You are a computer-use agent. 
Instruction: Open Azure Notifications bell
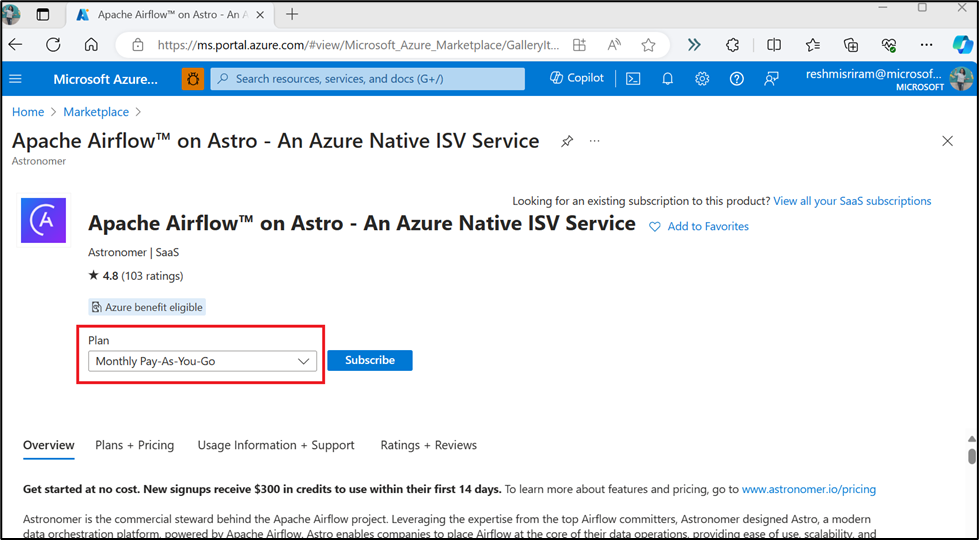667,79
